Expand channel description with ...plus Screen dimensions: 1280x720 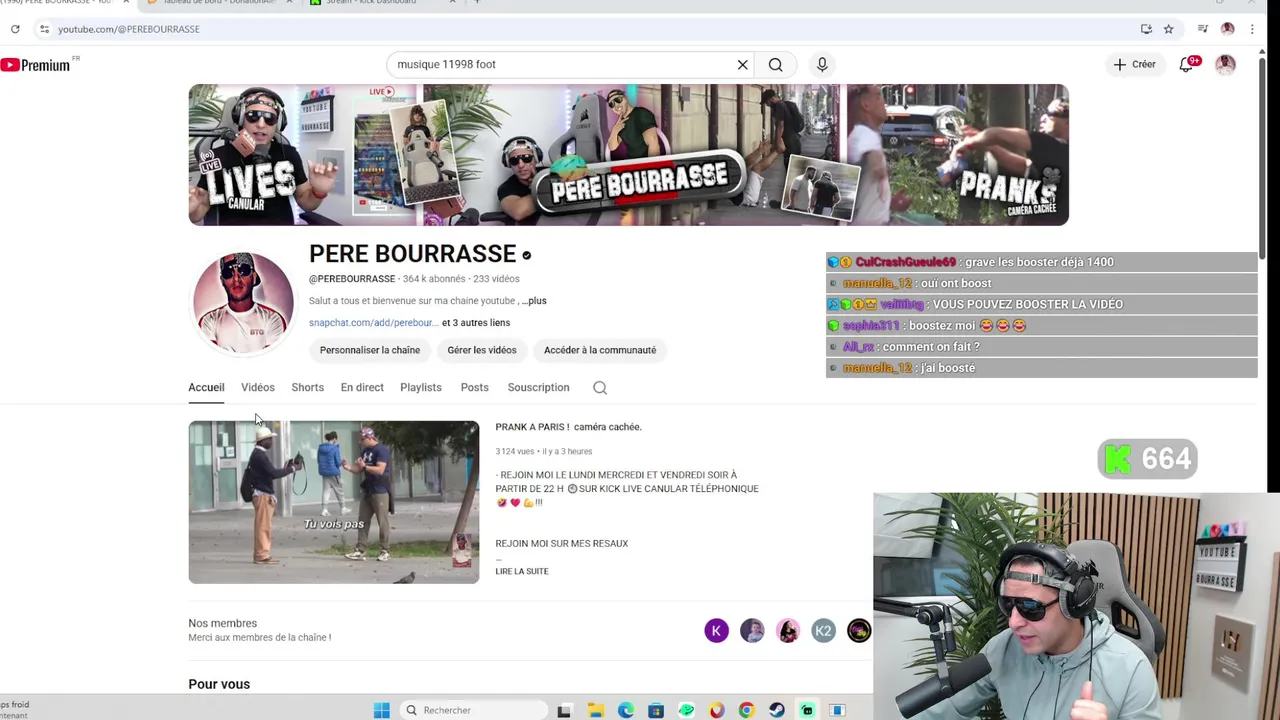pyautogui.click(x=534, y=300)
